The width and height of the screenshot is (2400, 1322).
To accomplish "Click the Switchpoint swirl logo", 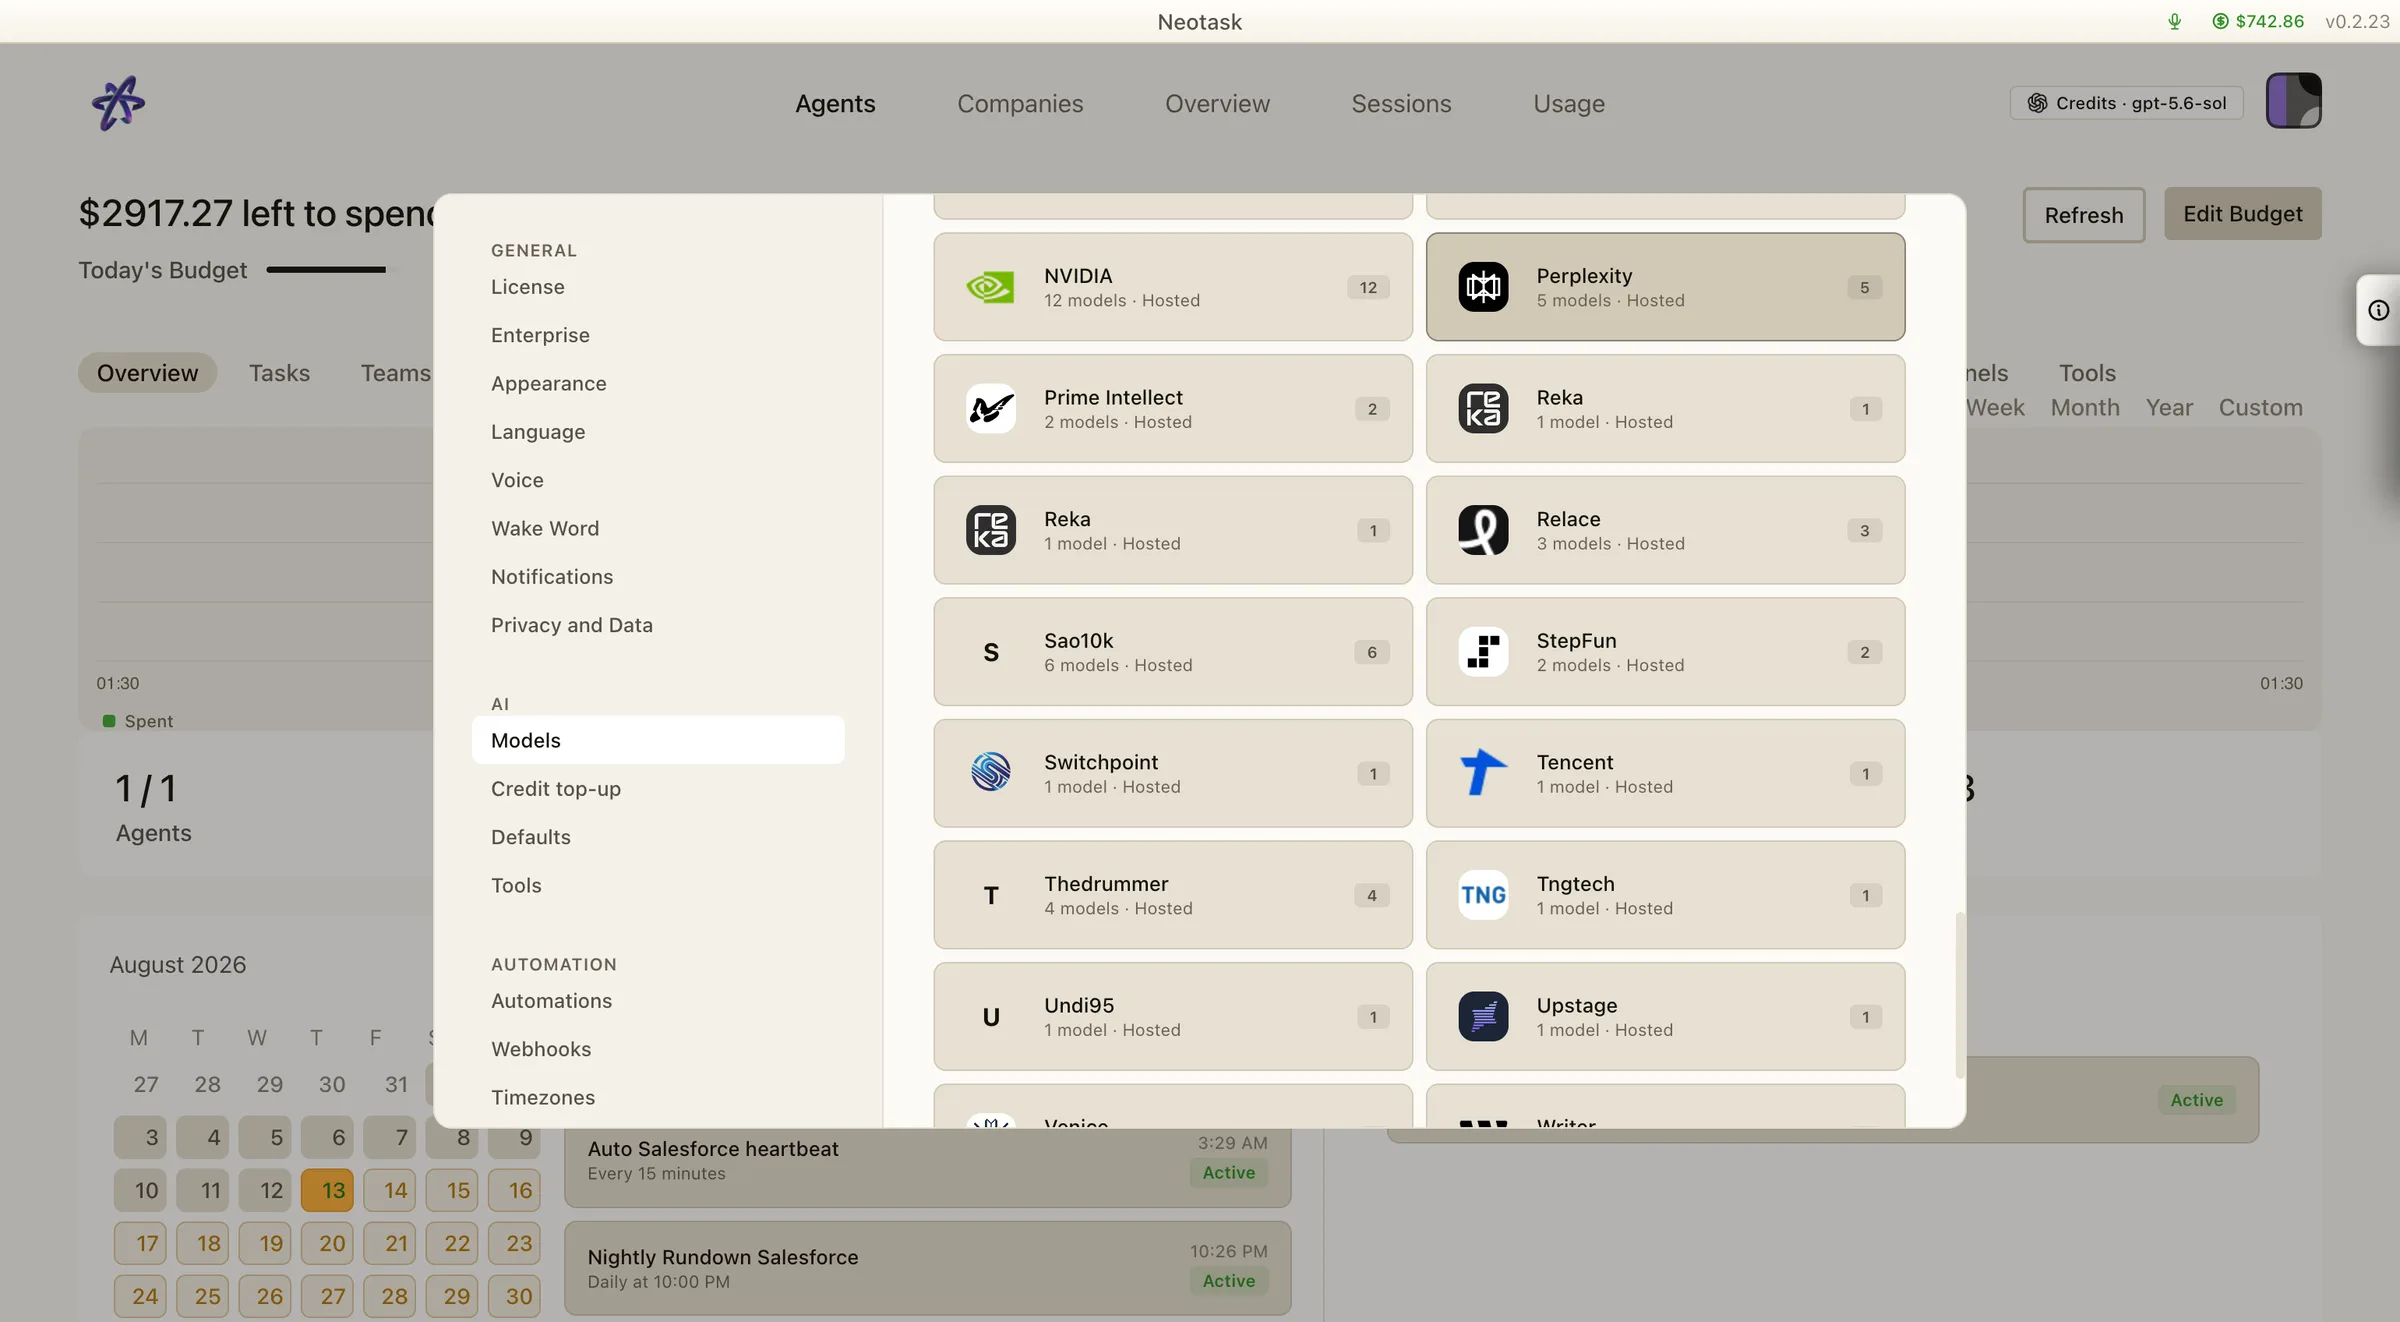I will point(990,773).
